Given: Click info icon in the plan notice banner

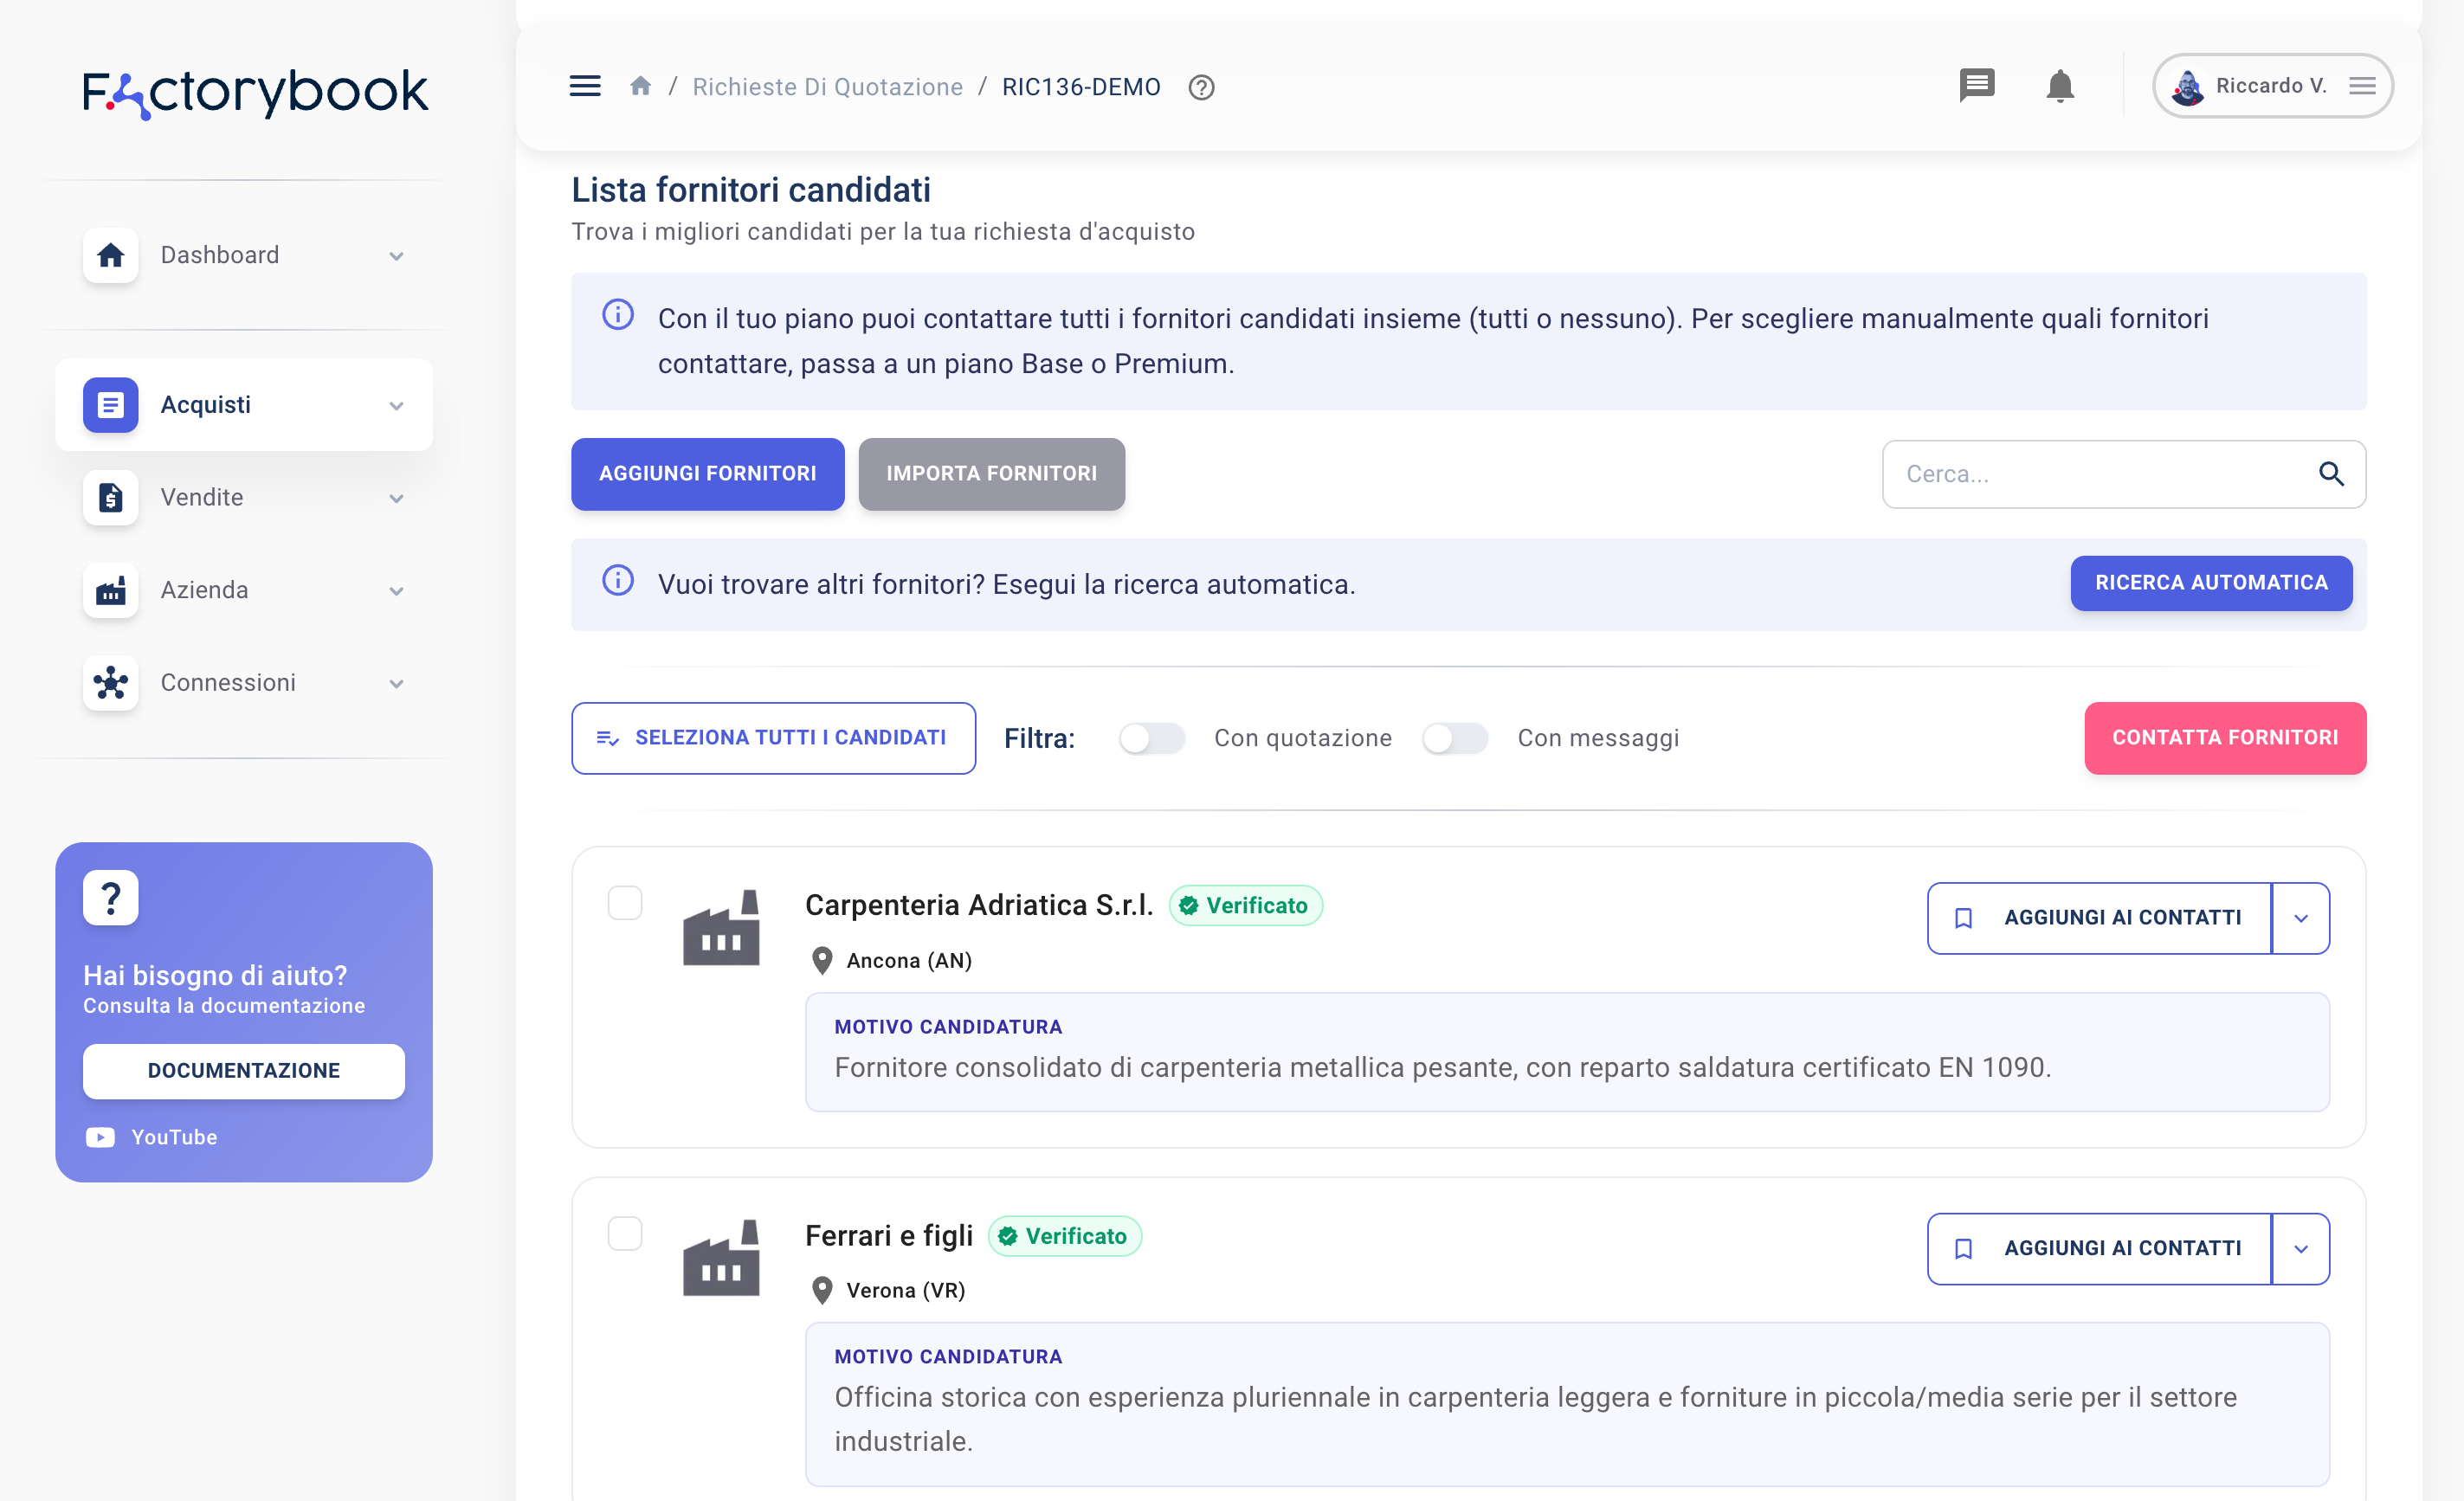Looking at the screenshot, I should (618, 315).
